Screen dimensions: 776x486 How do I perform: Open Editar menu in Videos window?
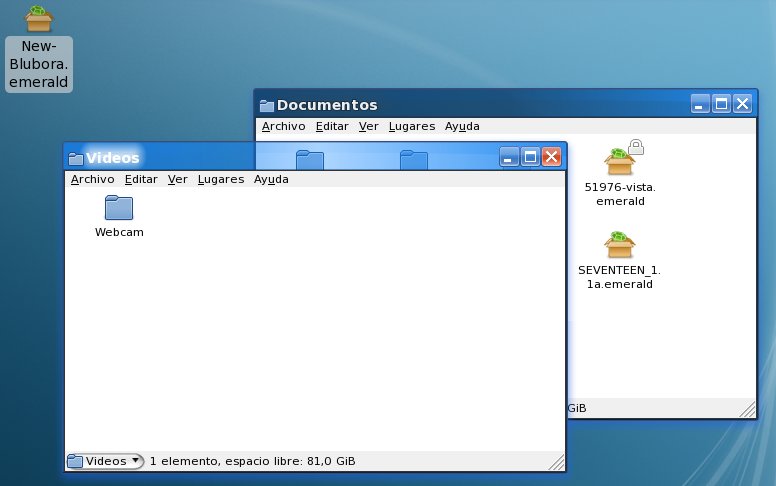click(x=141, y=179)
